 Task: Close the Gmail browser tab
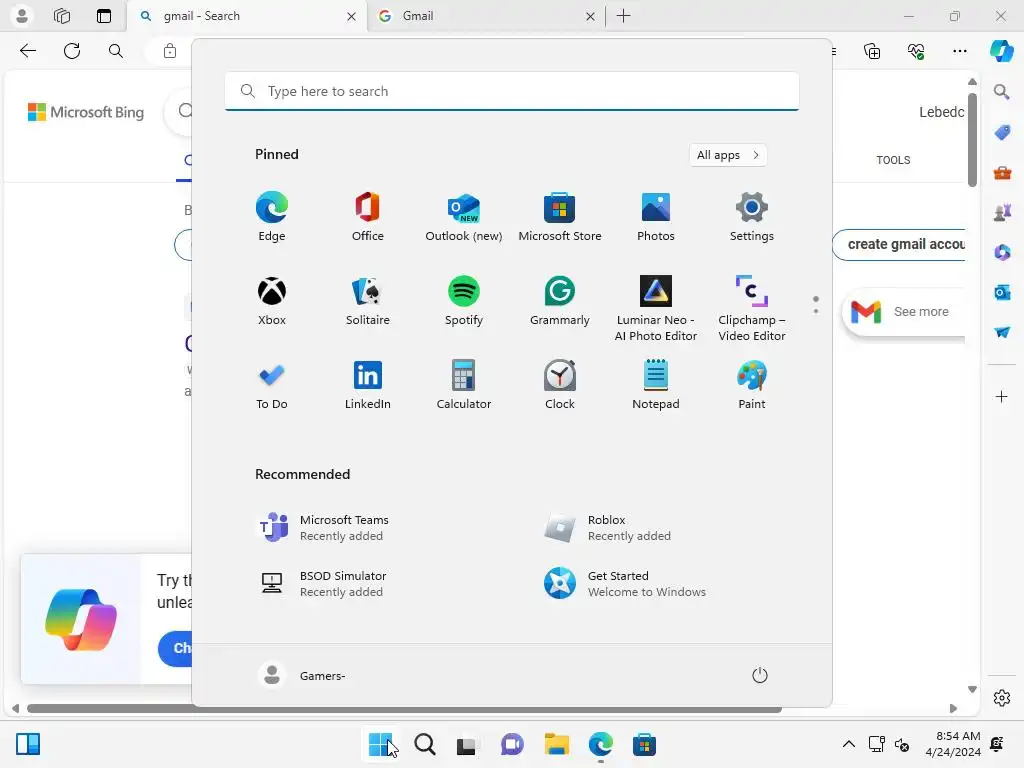click(590, 16)
